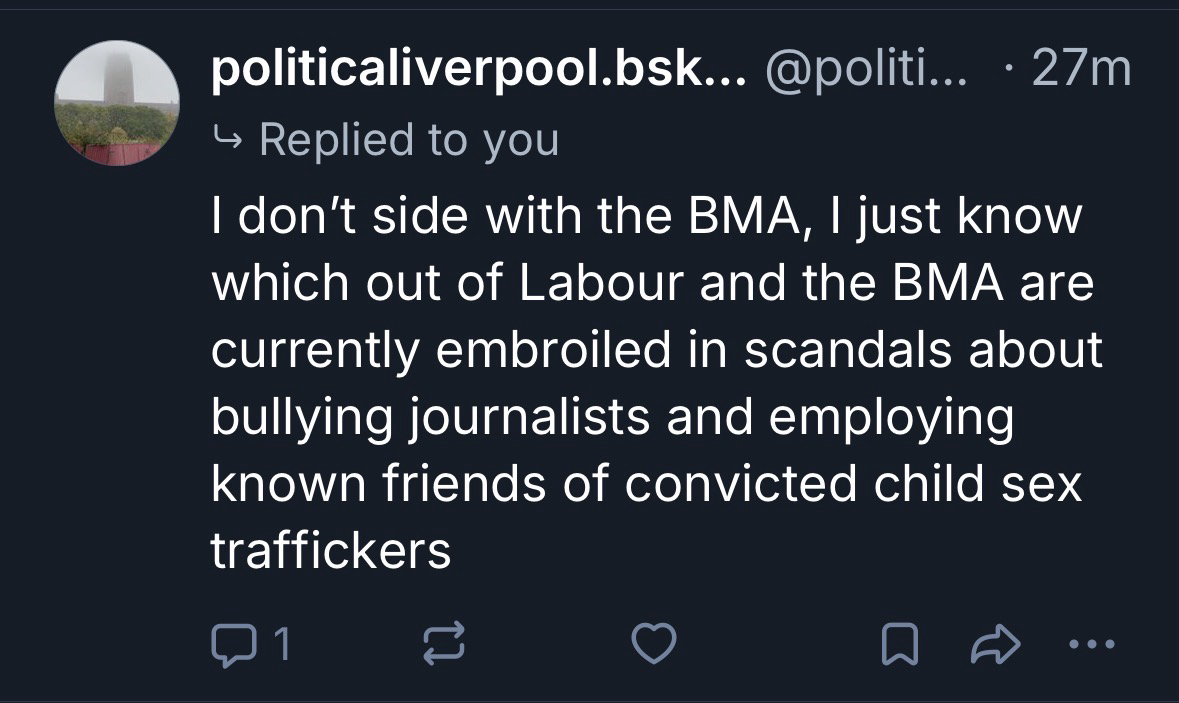Like the post with the heart icon

(x=657, y=646)
